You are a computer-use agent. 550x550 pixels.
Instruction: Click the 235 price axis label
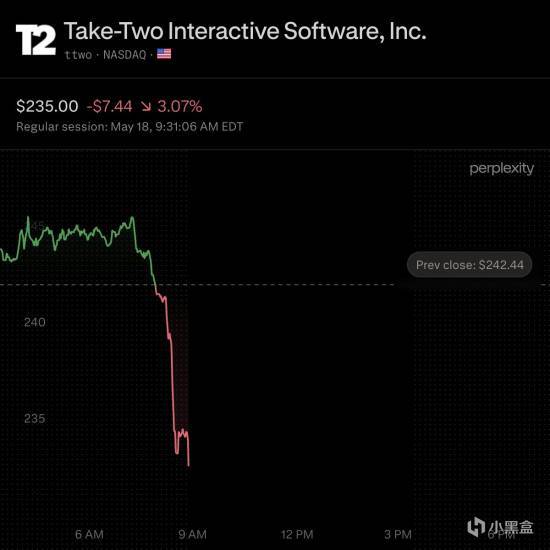(x=35, y=418)
